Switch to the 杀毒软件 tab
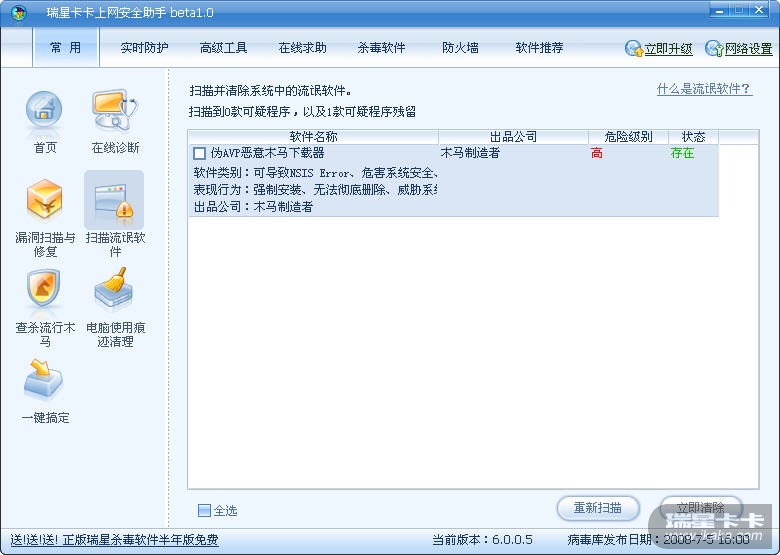The image size is (780, 555). 382,48
